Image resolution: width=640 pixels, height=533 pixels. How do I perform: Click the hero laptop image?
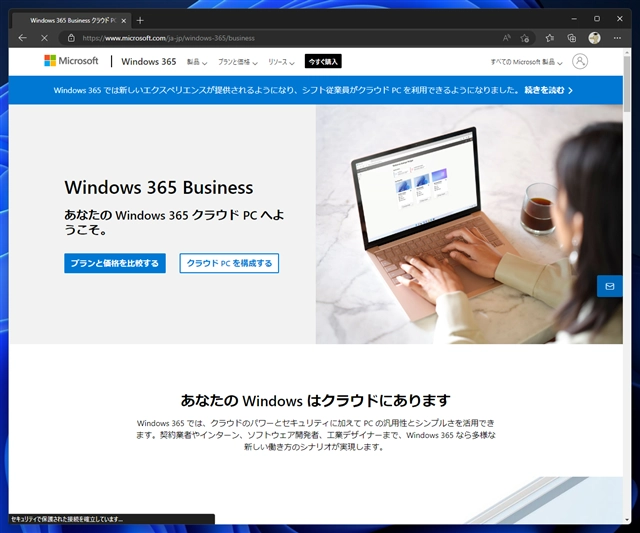pyautogui.click(x=469, y=224)
